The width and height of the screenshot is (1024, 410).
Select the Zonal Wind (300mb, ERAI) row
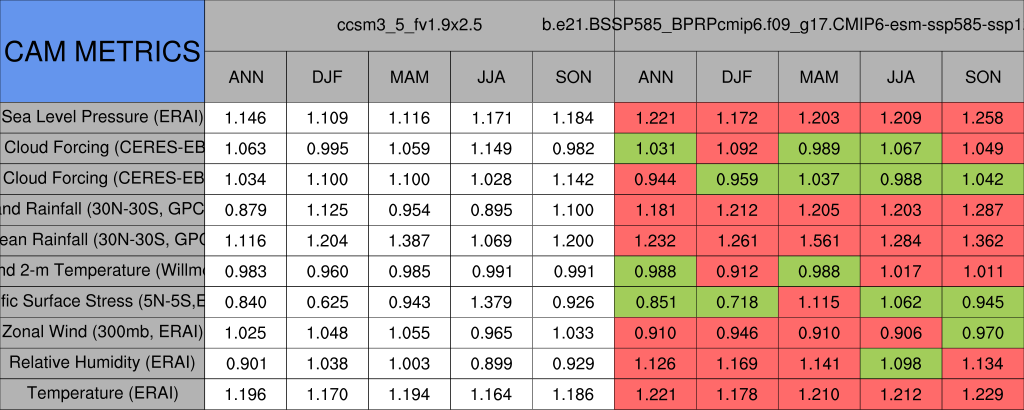click(x=102, y=331)
